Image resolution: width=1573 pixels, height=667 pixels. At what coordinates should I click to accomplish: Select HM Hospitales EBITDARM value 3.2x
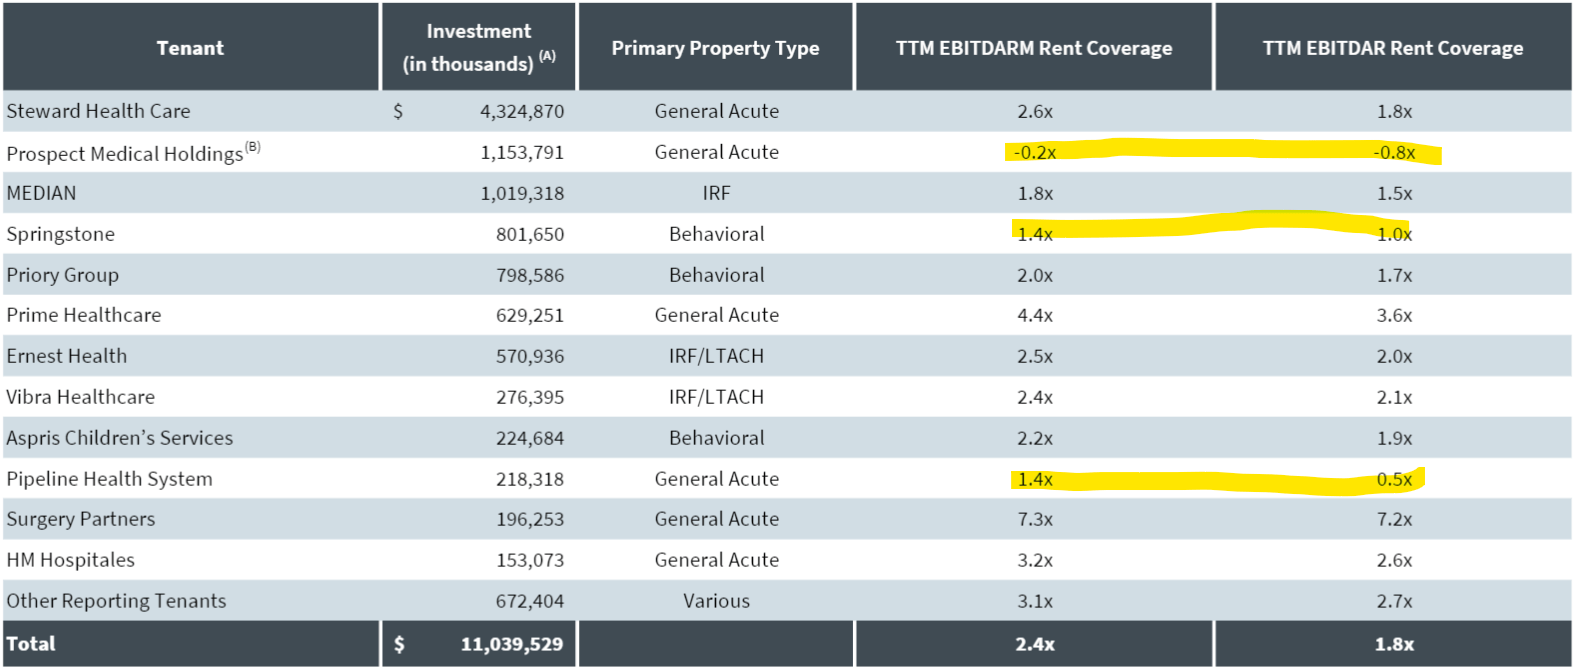tap(1035, 560)
